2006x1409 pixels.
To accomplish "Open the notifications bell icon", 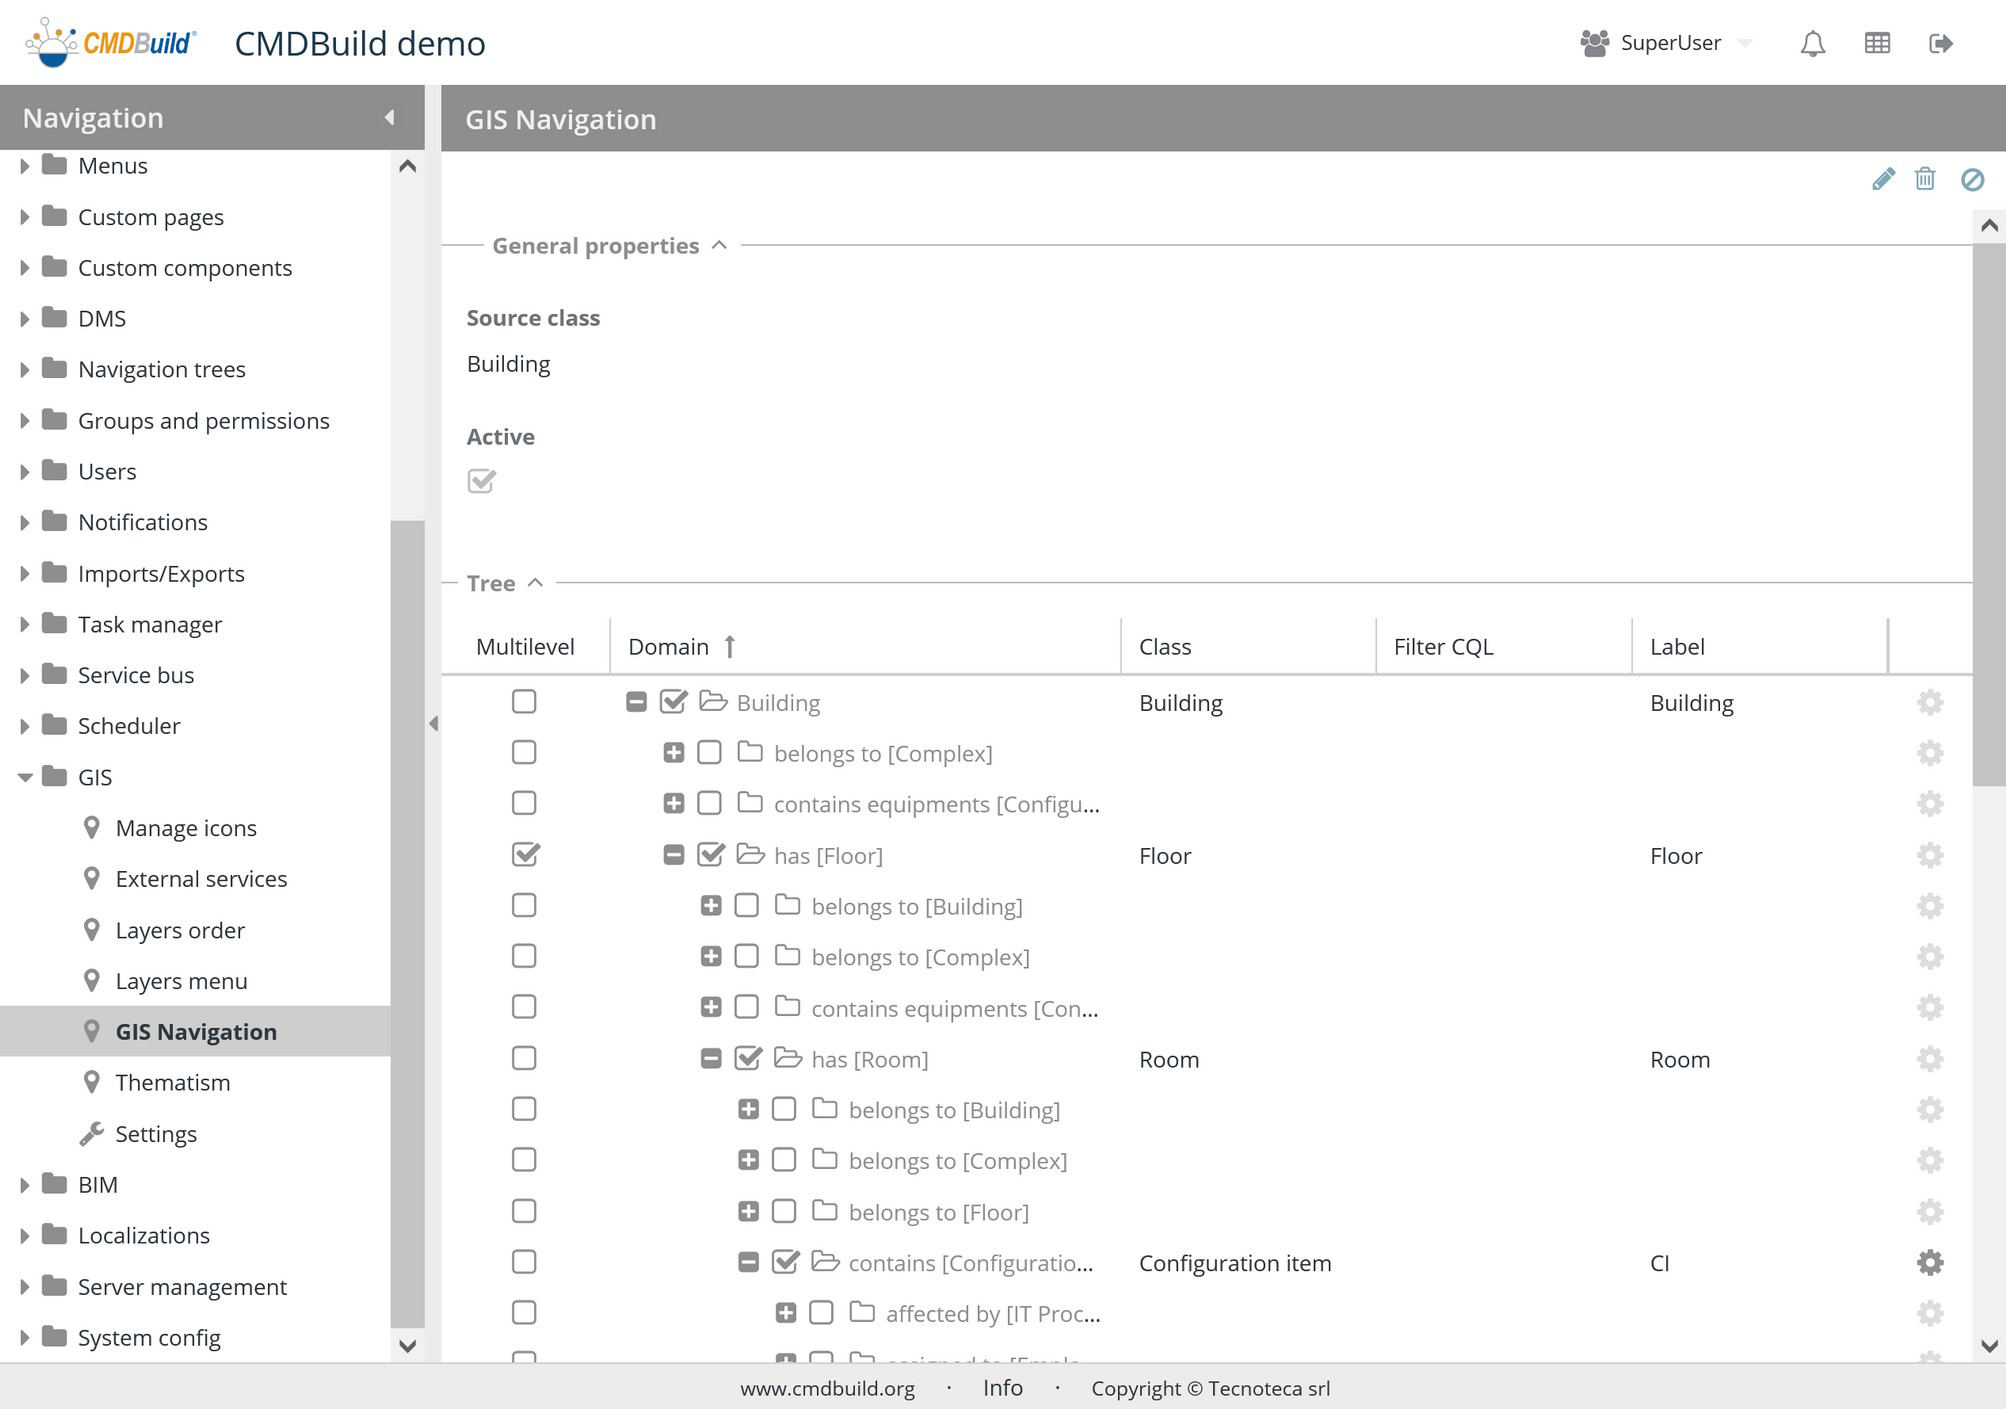I will (x=1812, y=43).
